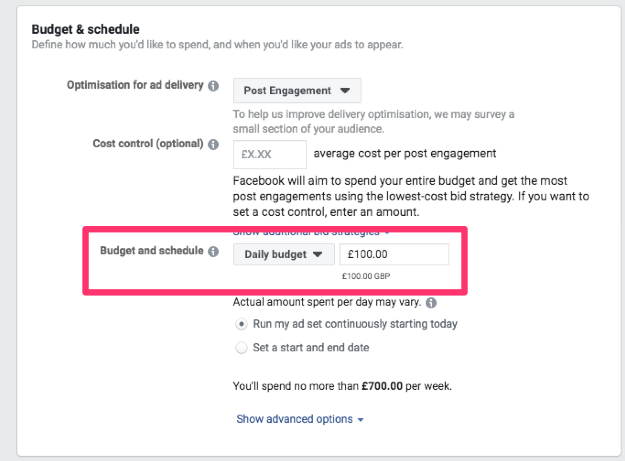Screen dimensions: 625x461
Task: Open the Post Engagement dropdown
Action: tap(297, 90)
